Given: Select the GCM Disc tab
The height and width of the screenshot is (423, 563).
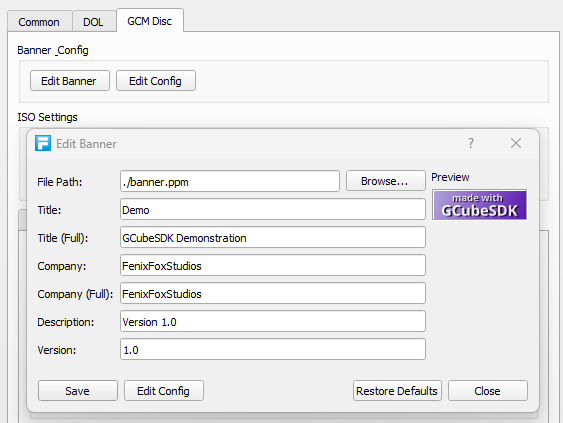Looking at the screenshot, I should tap(150, 20).
